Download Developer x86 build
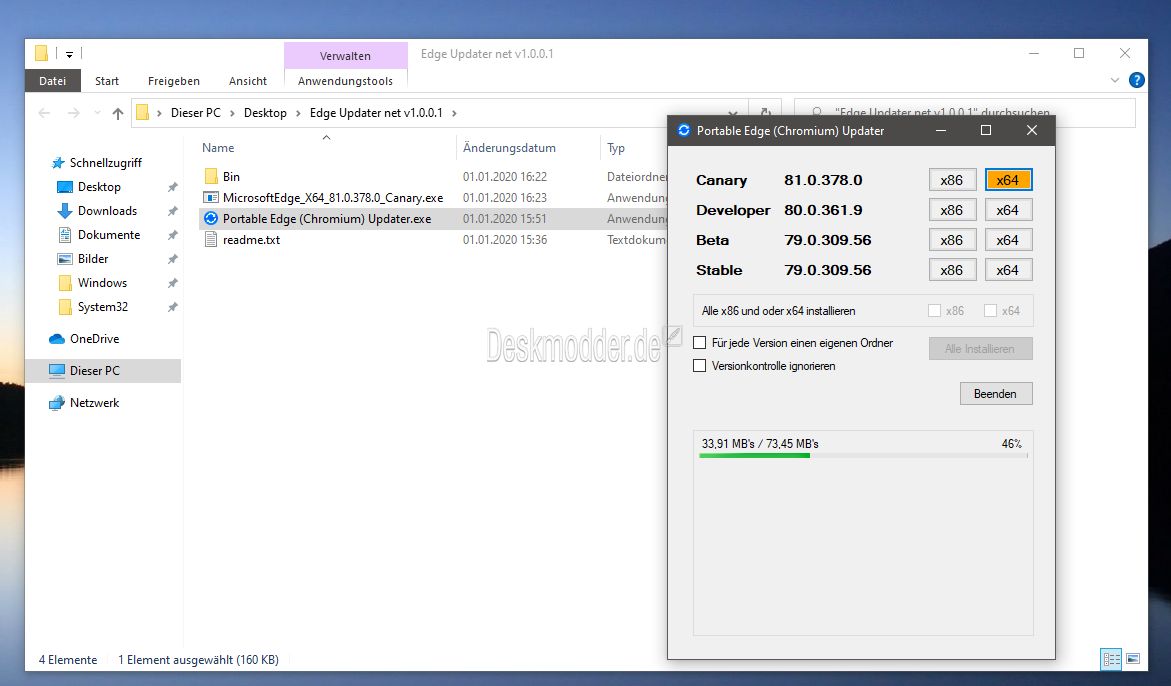 [x=952, y=210]
